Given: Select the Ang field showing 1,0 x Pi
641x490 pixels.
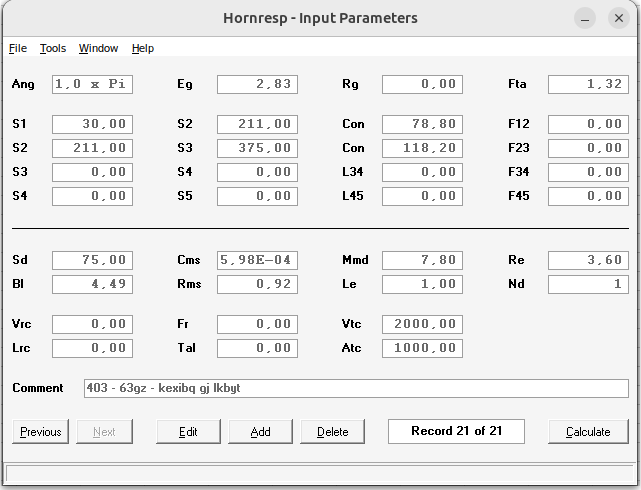Looking at the screenshot, I should 92,85.
